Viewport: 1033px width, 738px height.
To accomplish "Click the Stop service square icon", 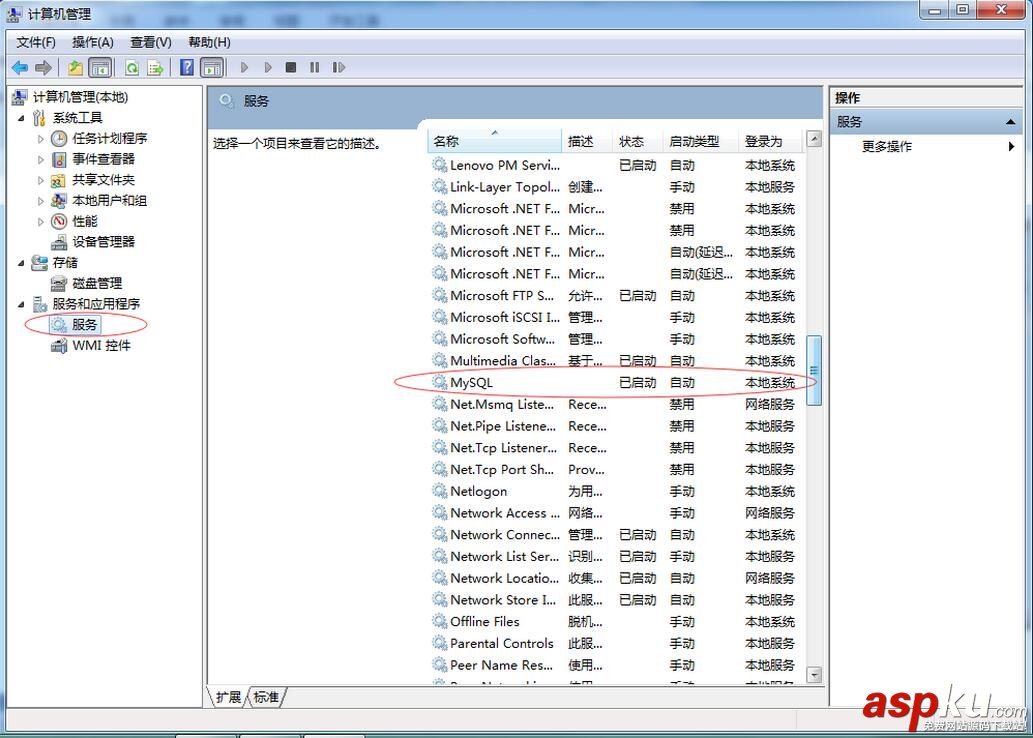I will (291, 67).
